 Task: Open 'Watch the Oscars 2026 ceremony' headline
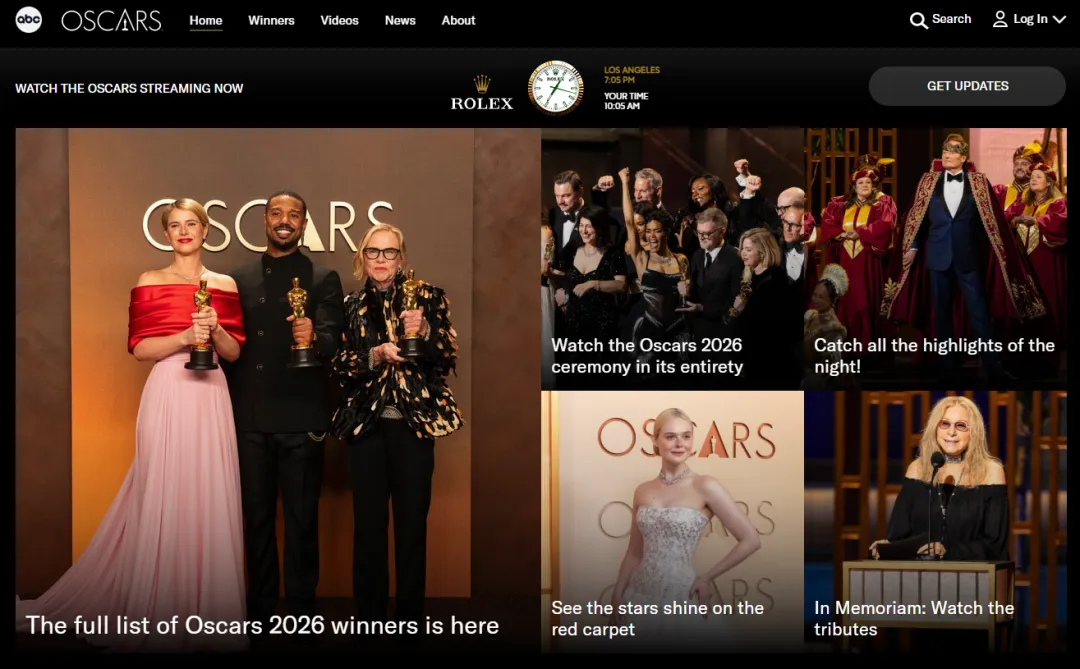point(647,356)
